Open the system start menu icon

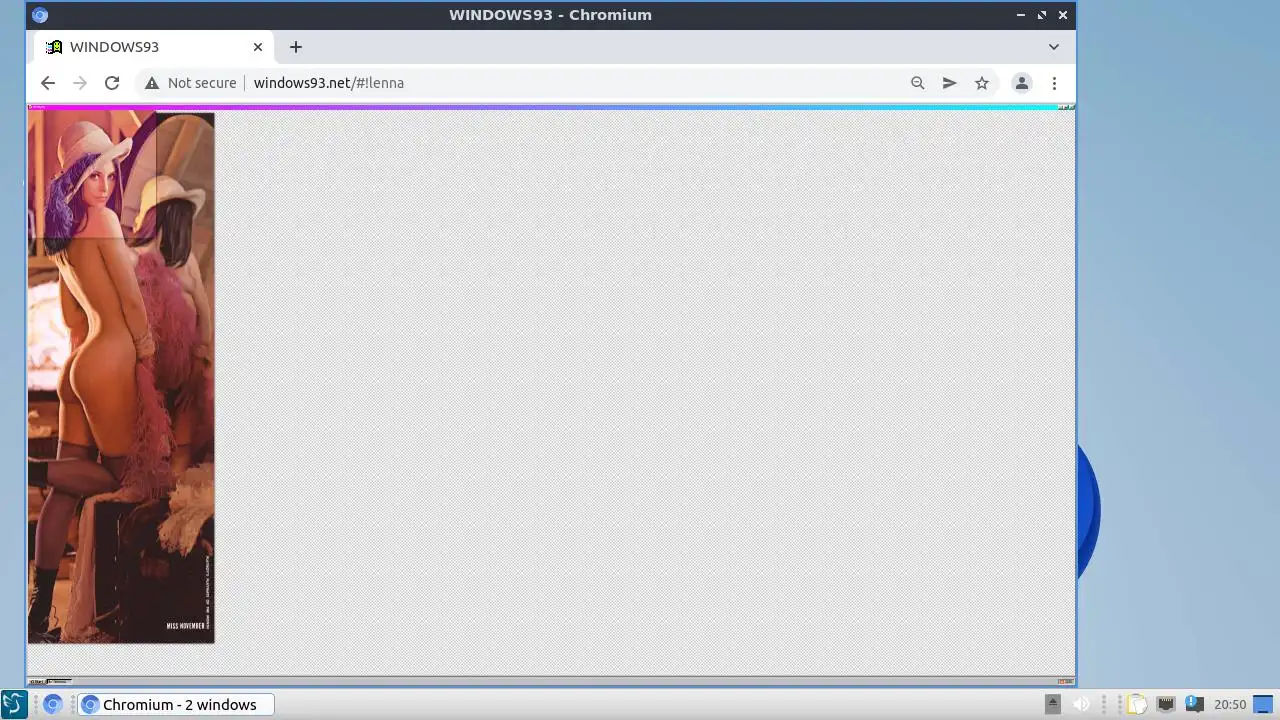(13, 704)
